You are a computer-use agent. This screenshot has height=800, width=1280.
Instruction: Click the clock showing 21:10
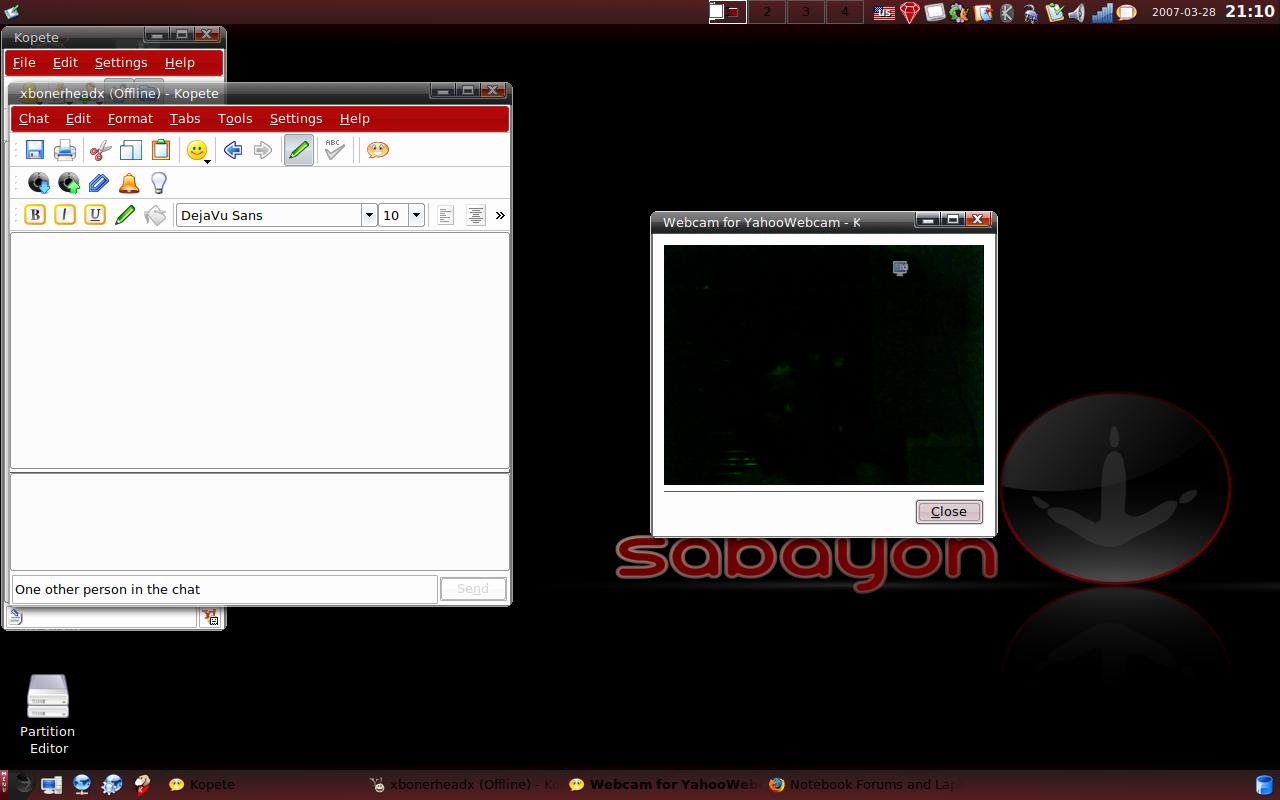point(1250,12)
